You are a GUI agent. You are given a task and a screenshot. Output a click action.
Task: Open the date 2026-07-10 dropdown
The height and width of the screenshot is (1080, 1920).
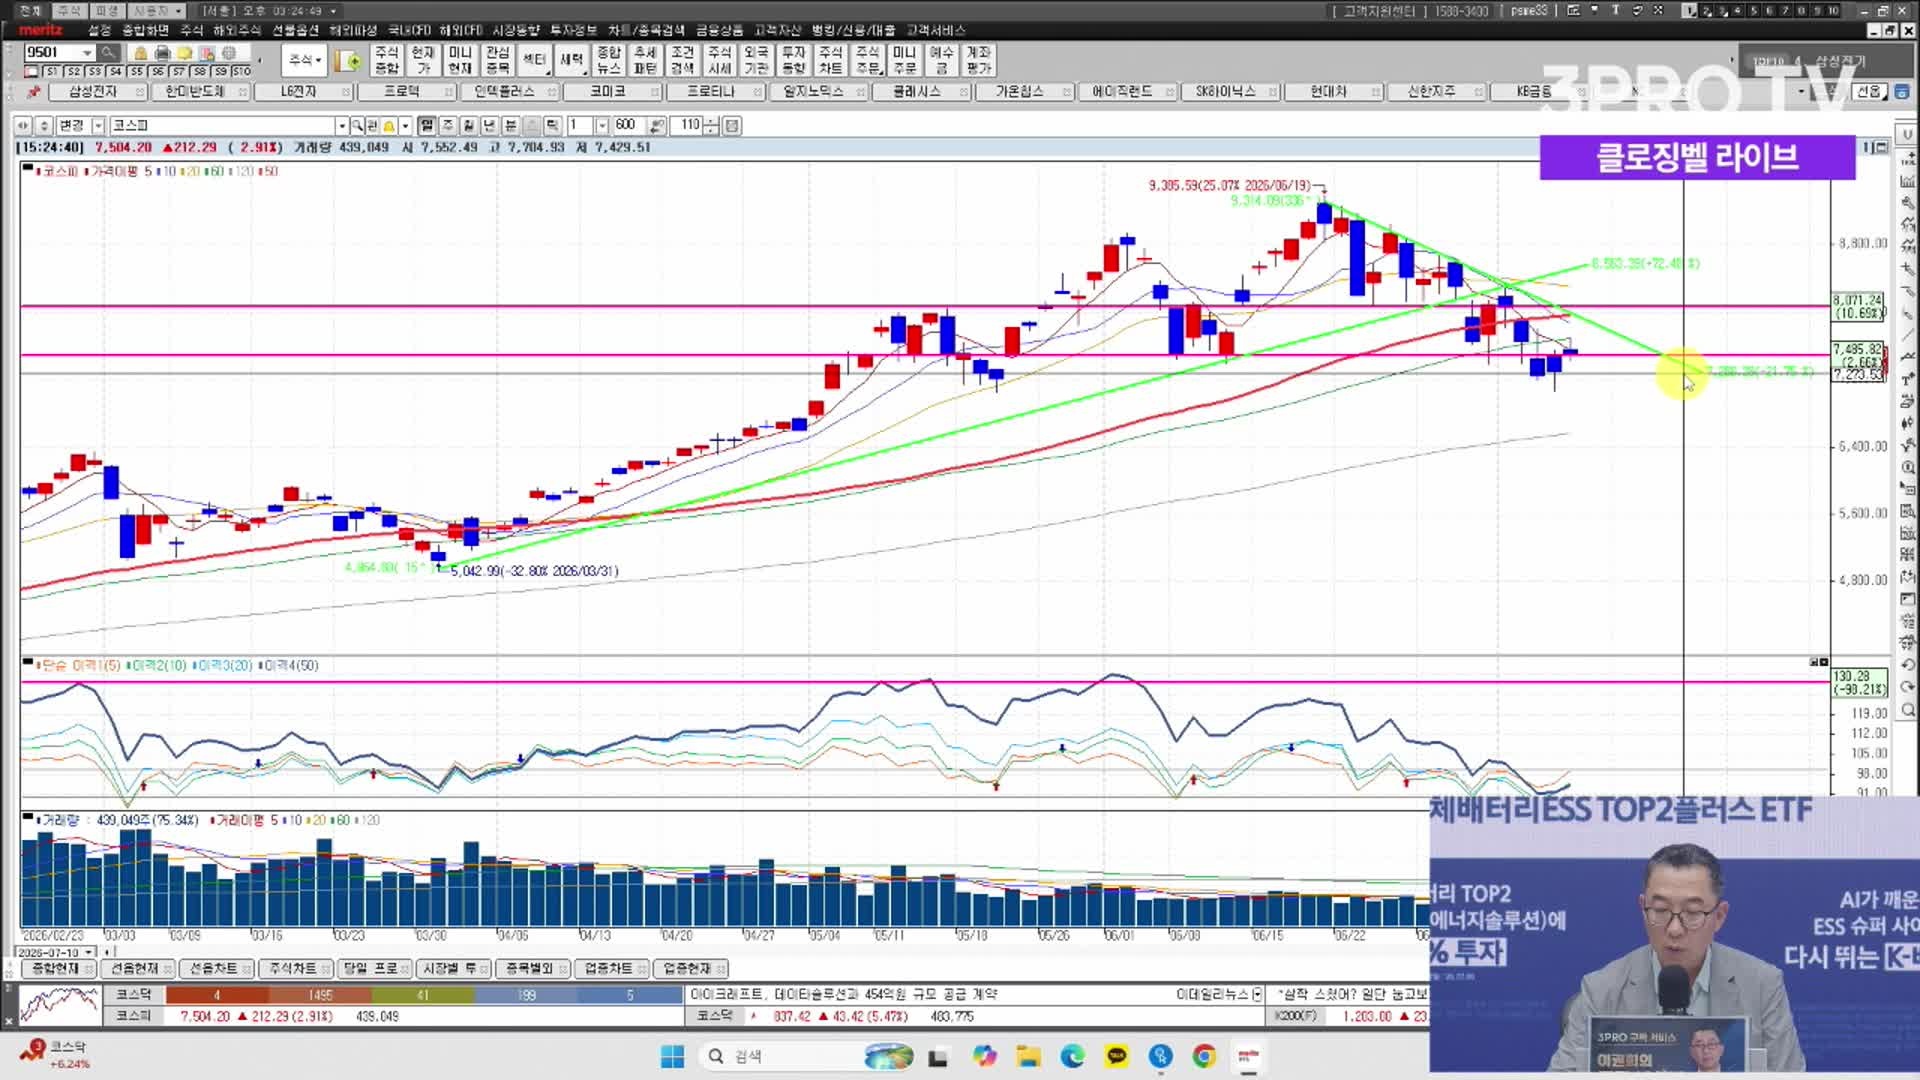pyautogui.click(x=89, y=953)
